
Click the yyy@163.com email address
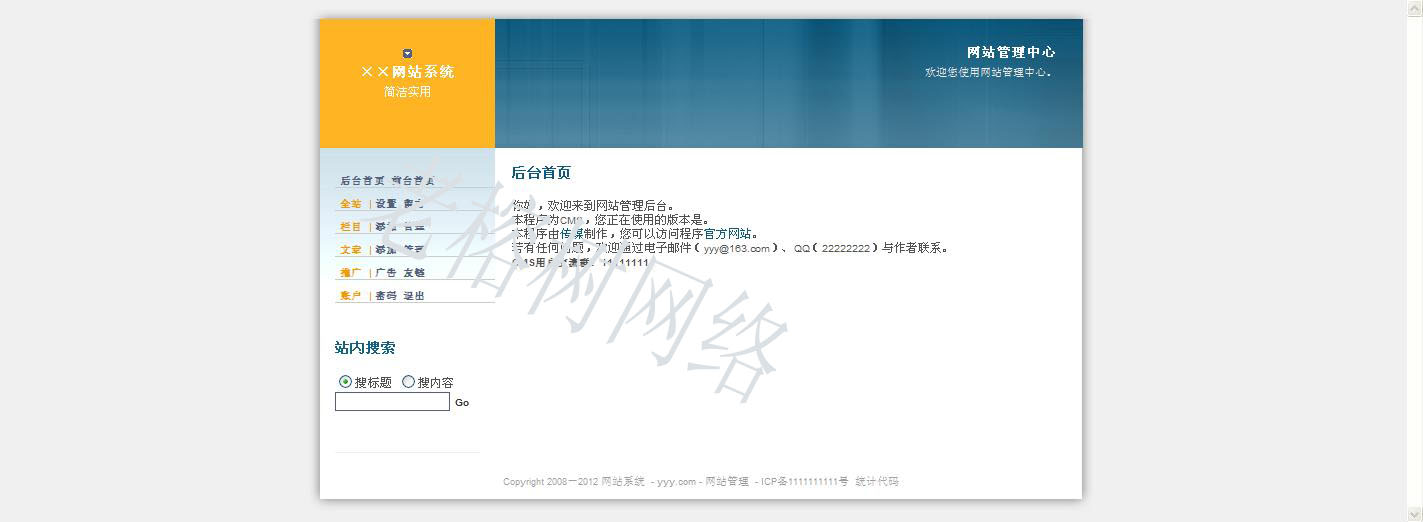pos(737,248)
